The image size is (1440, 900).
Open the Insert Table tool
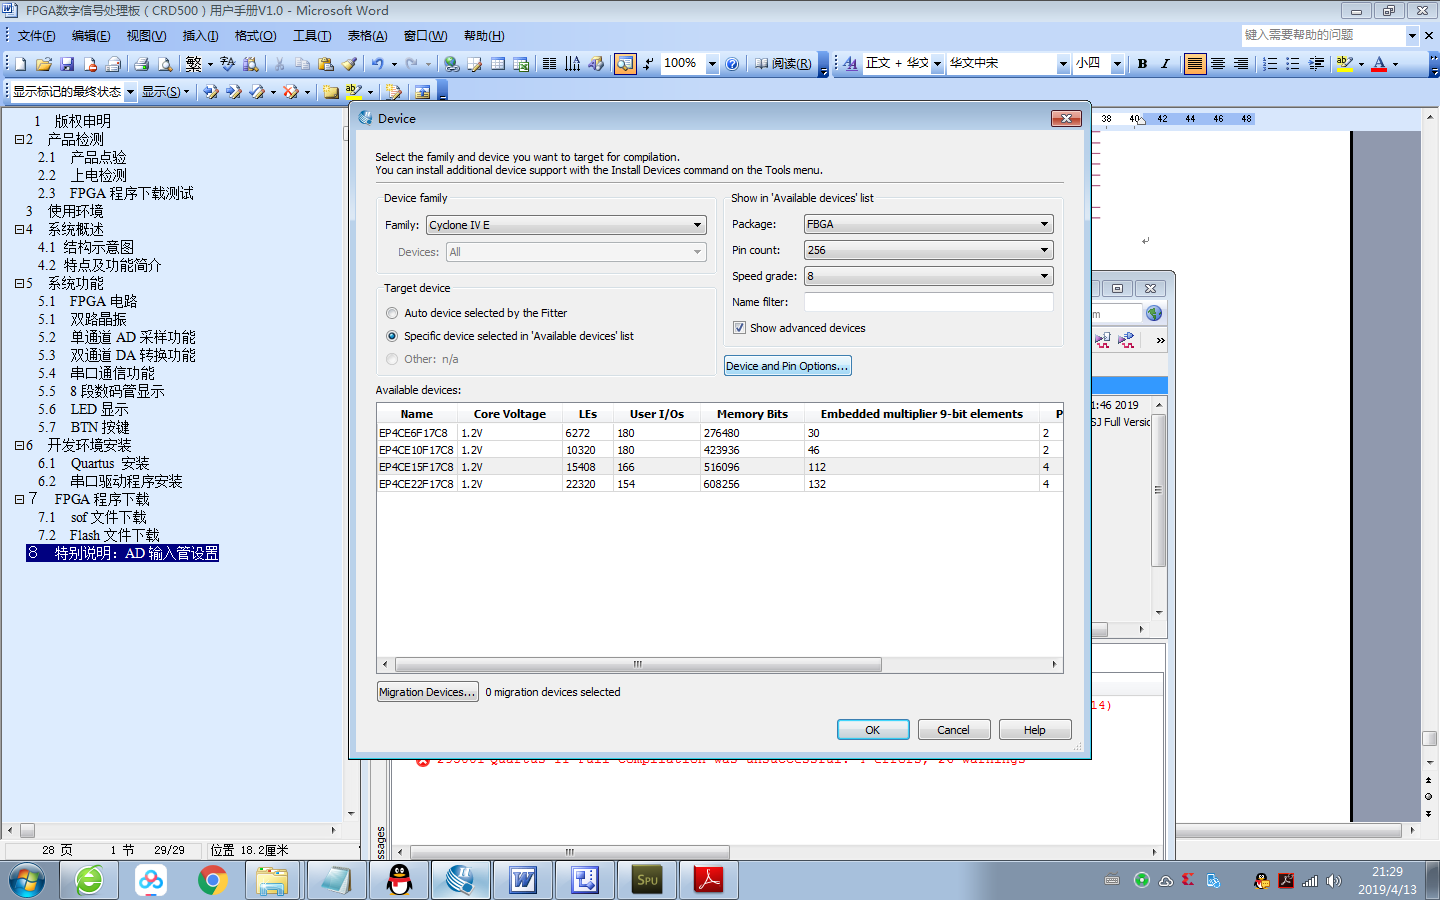[x=497, y=63]
